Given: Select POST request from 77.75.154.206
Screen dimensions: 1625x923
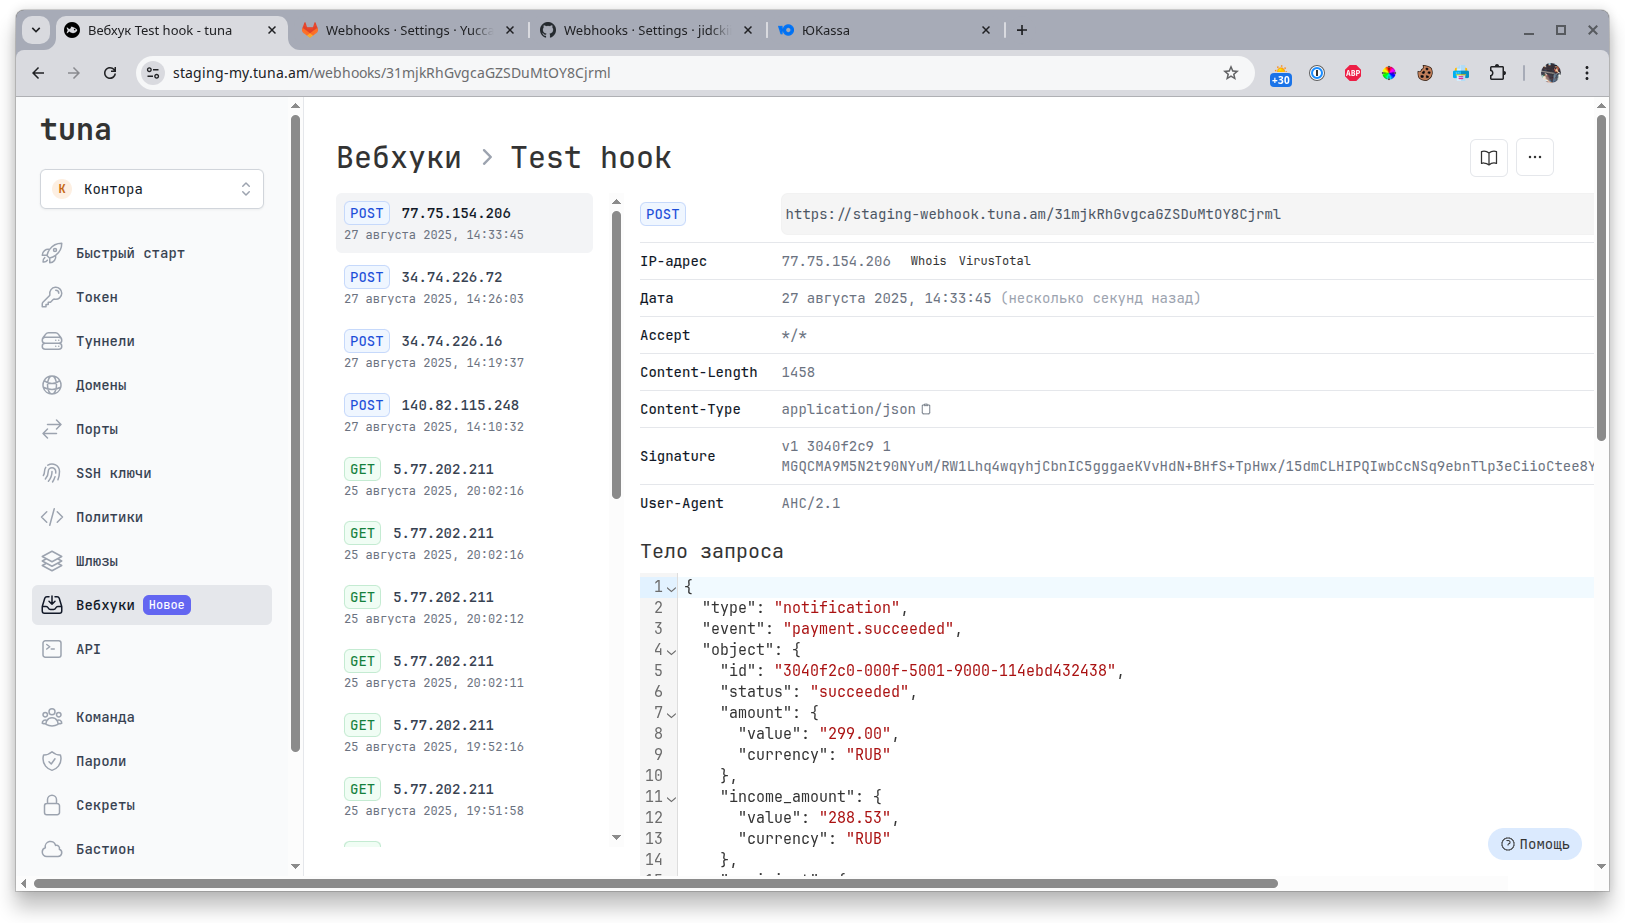Looking at the screenshot, I should [464, 223].
